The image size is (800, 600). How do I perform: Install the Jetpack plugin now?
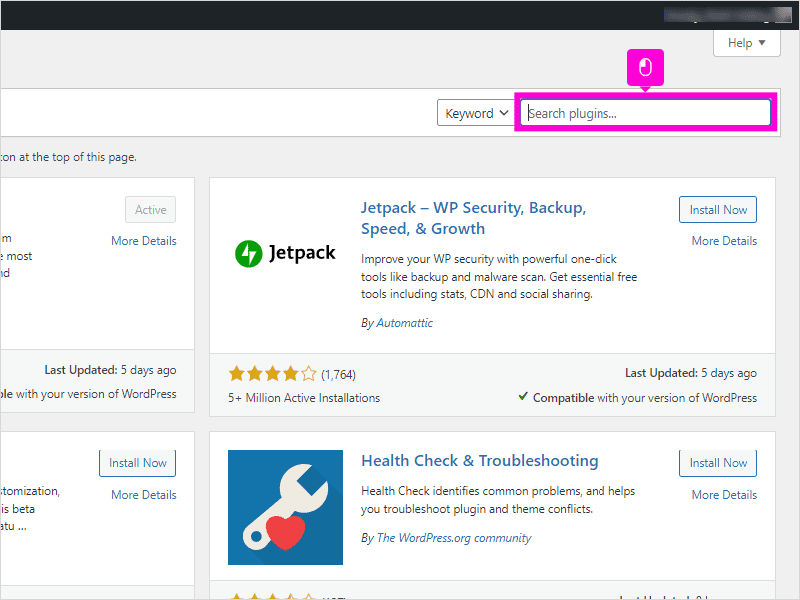coord(718,210)
